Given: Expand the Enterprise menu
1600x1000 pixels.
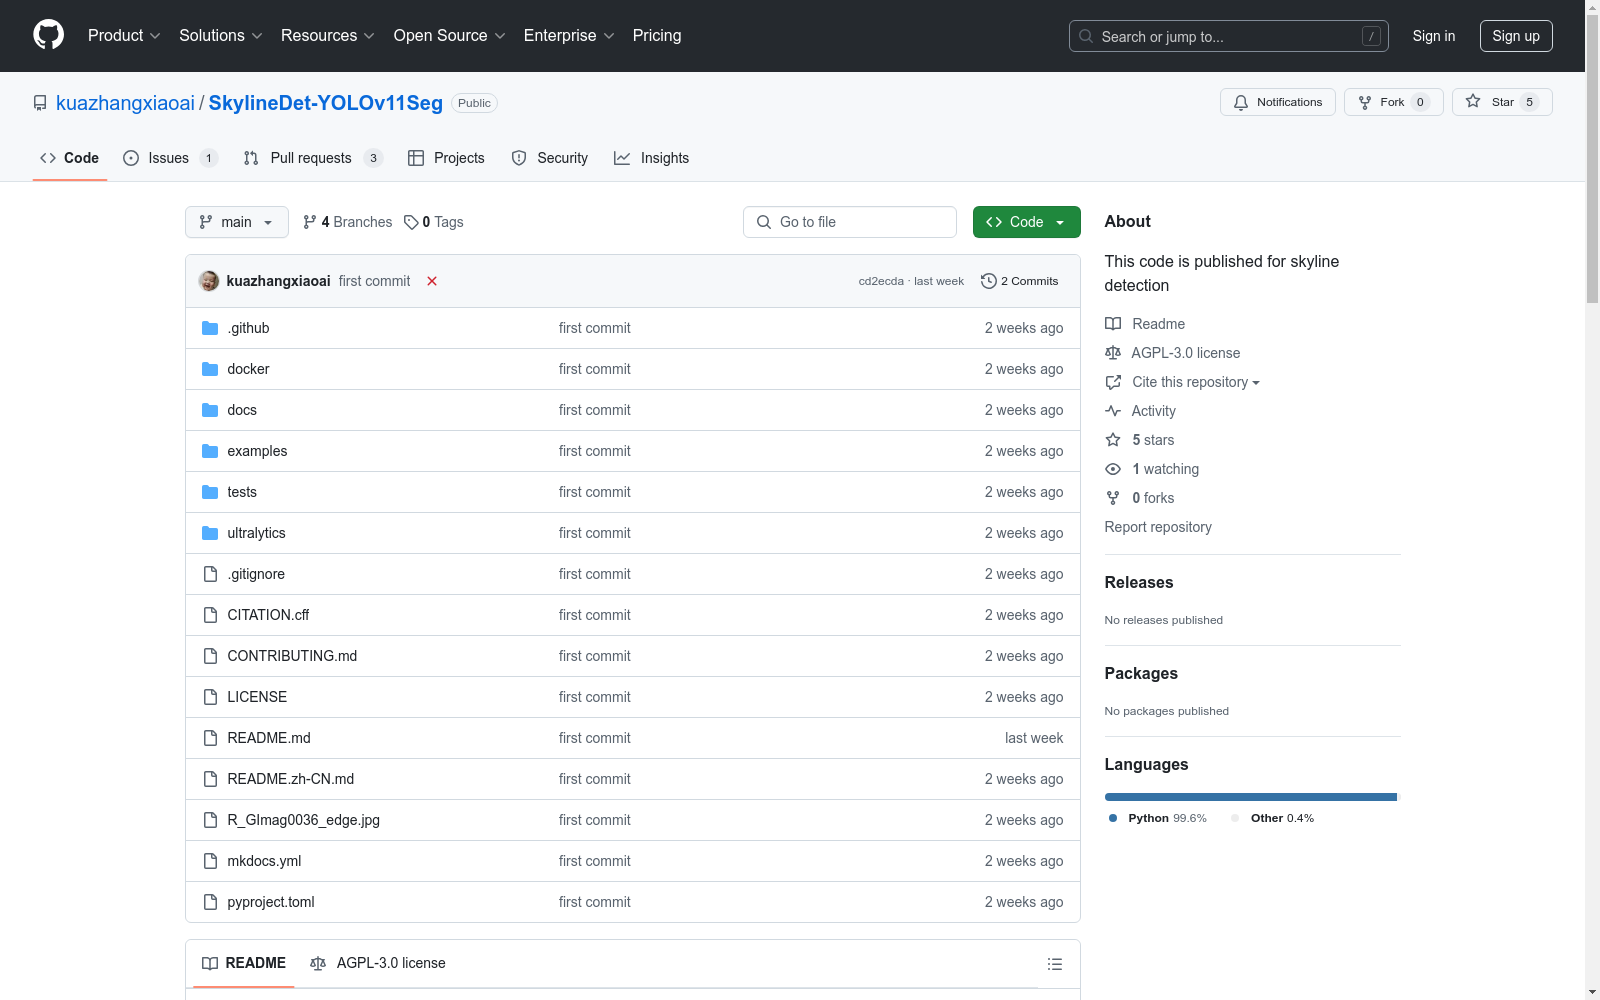Looking at the screenshot, I should (569, 35).
